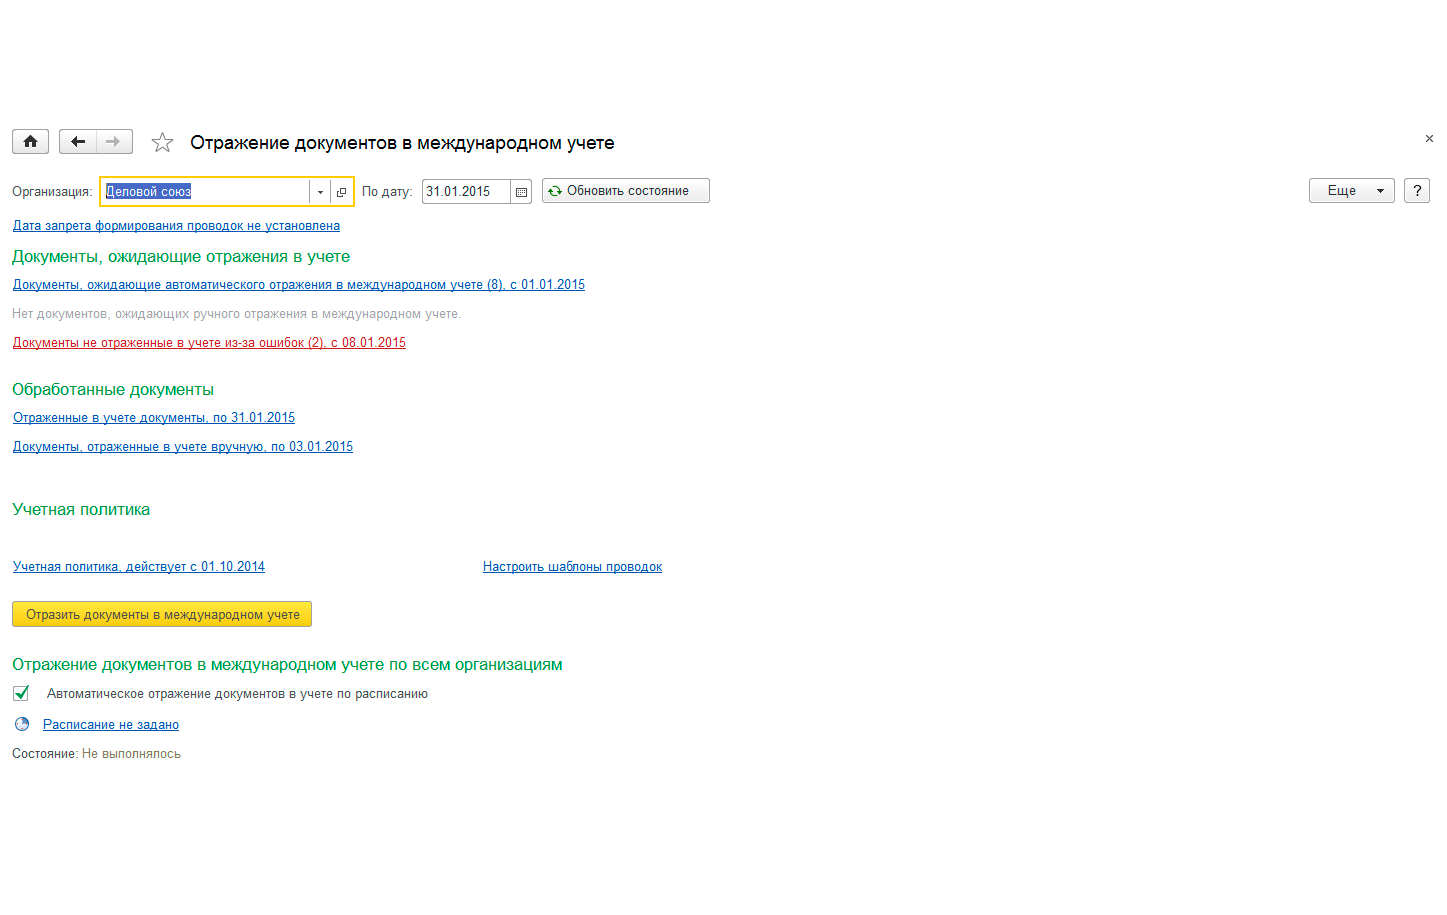Open Настроить шаблоны проводок link
1447x915 pixels.
[x=572, y=567]
